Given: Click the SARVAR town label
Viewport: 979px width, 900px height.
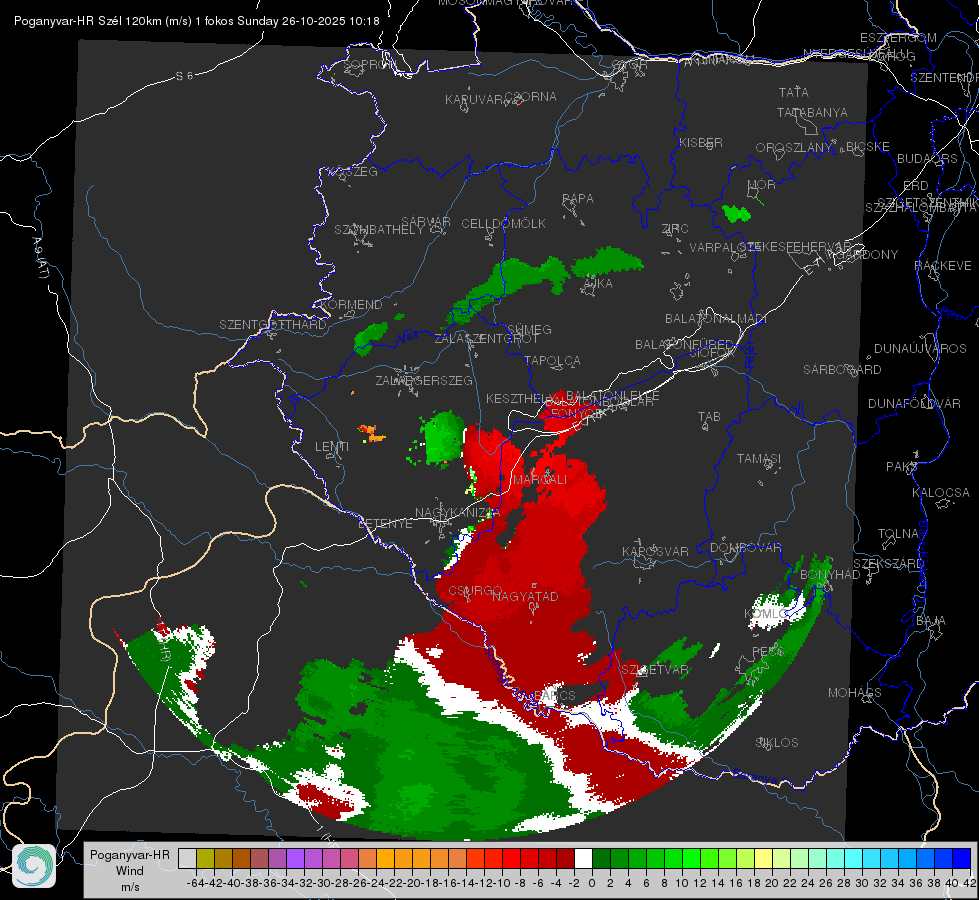Looking at the screenshot, I should (426, 222).
